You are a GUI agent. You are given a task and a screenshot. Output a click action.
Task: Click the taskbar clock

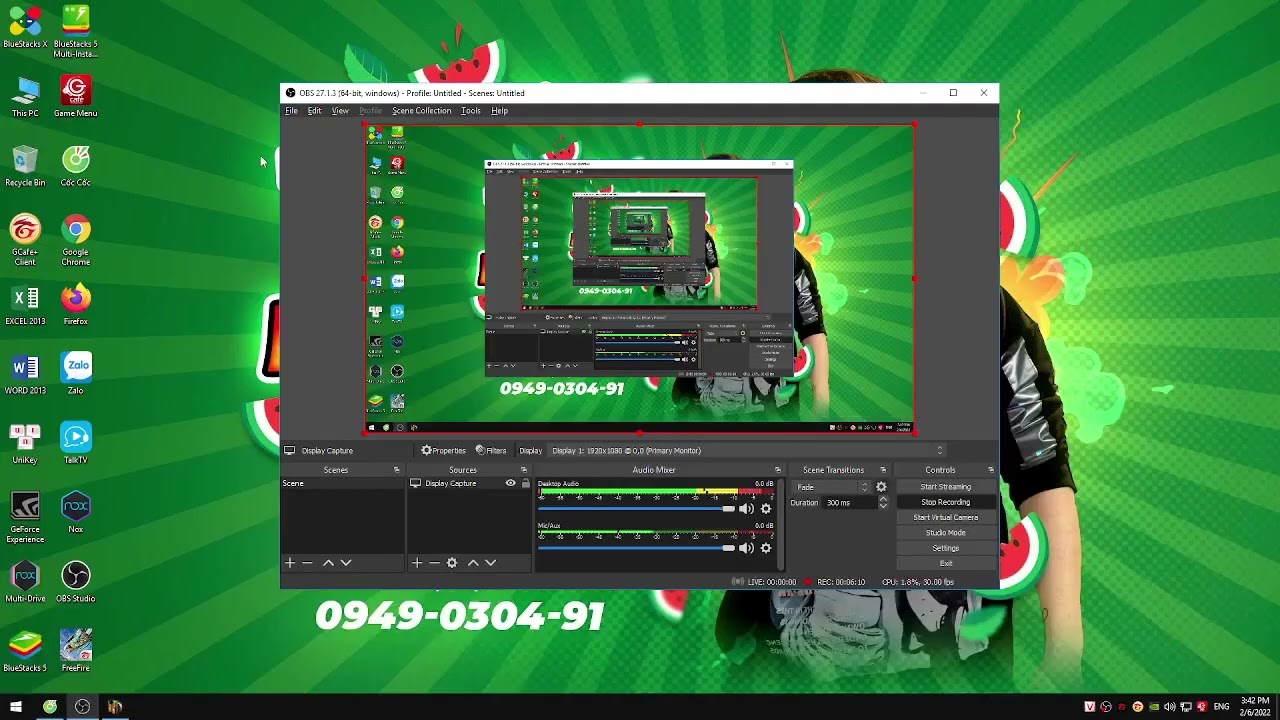tap(1255, 706)
